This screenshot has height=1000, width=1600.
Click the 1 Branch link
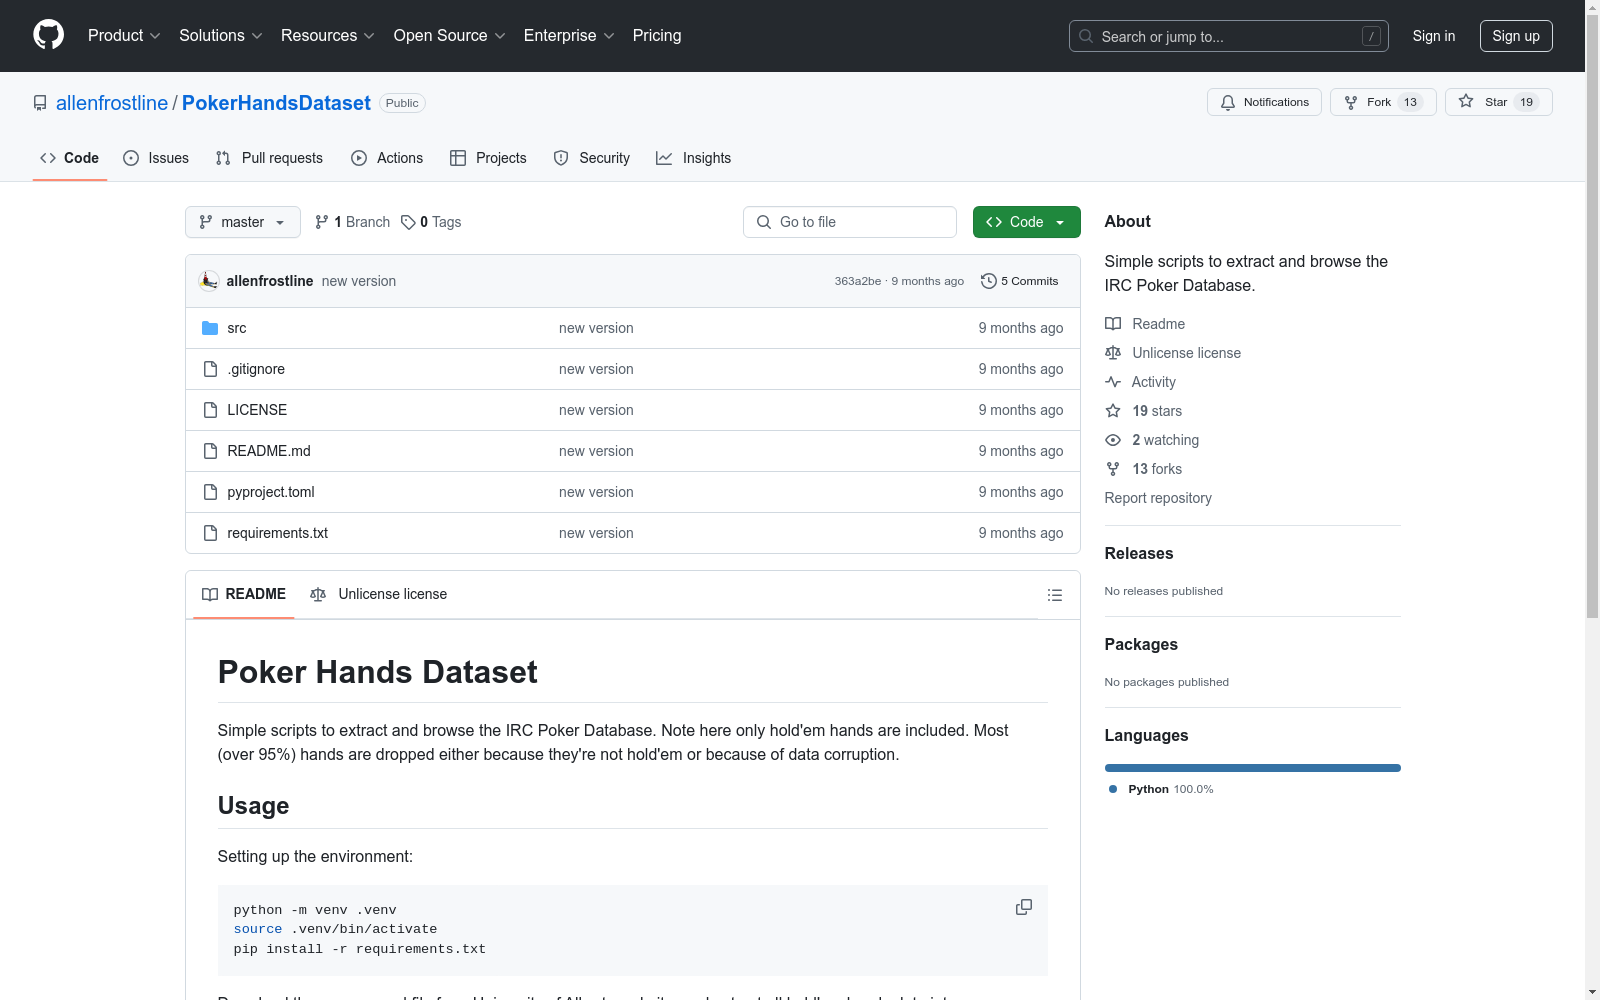coord(352,222)
